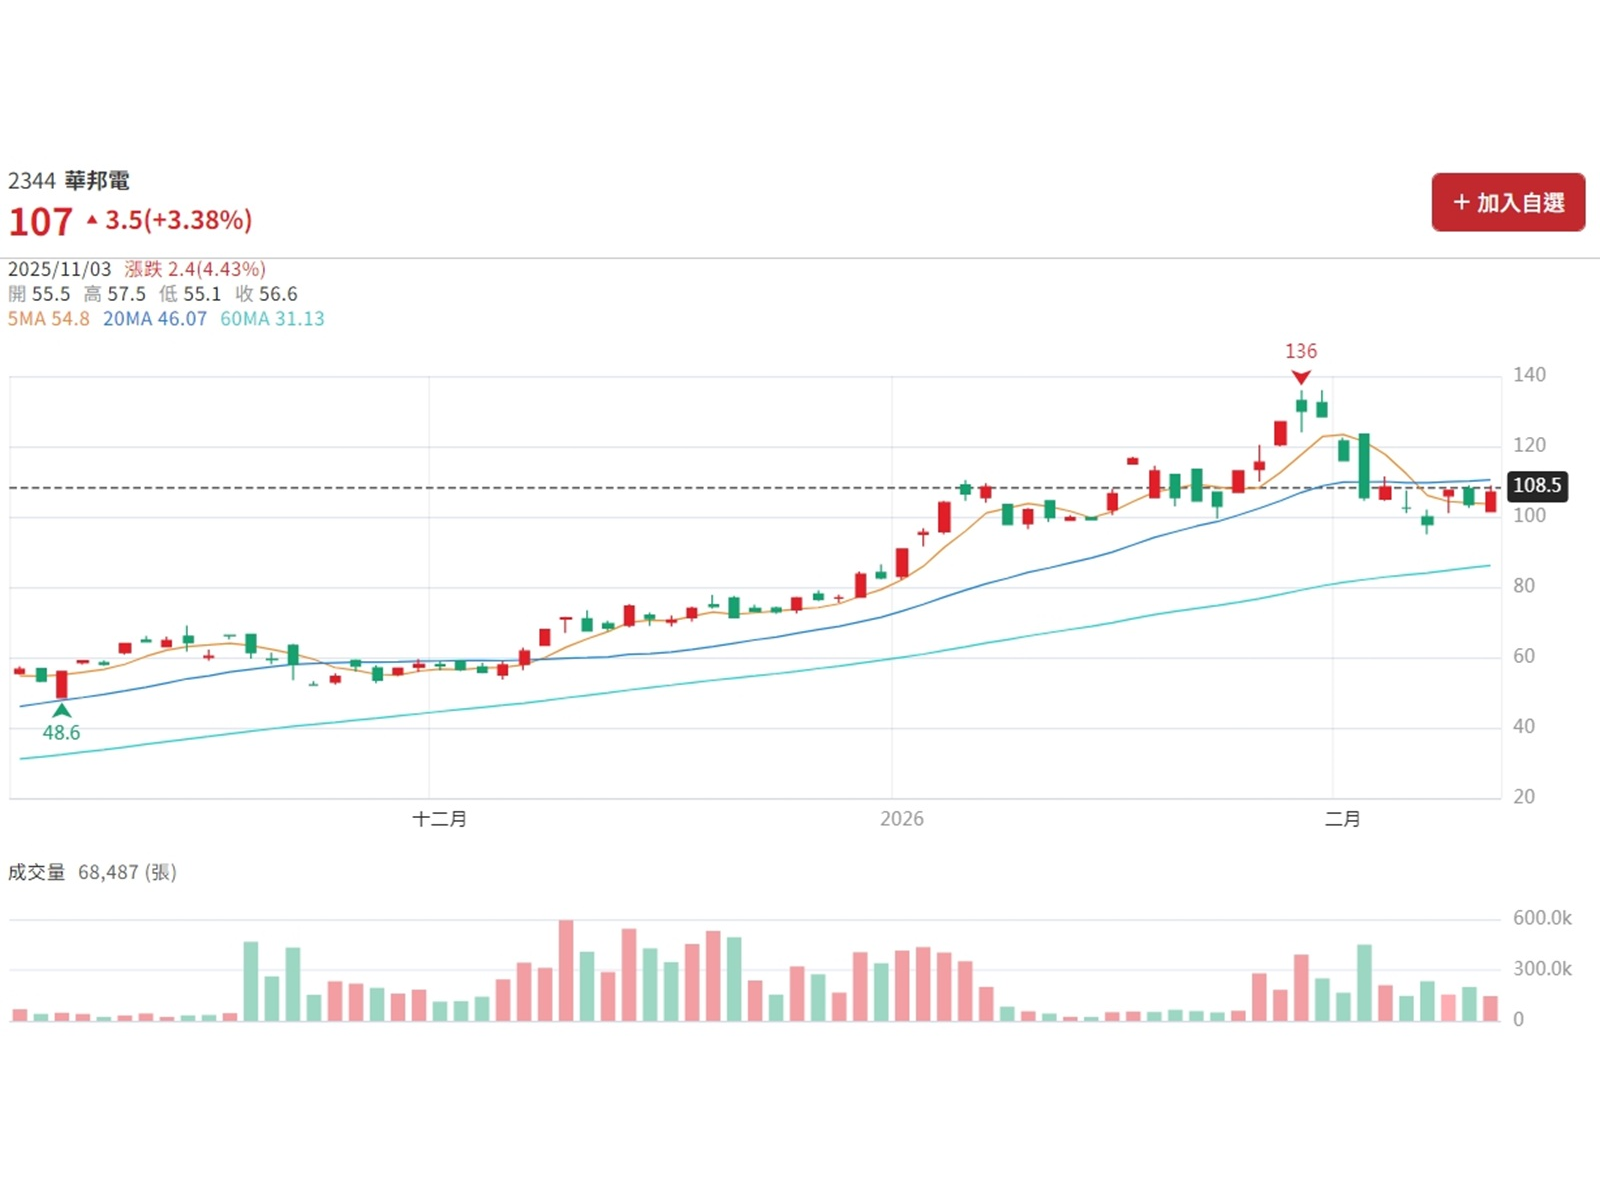Click the date 2025/11/03 in data row

click(x=59, y=269)
